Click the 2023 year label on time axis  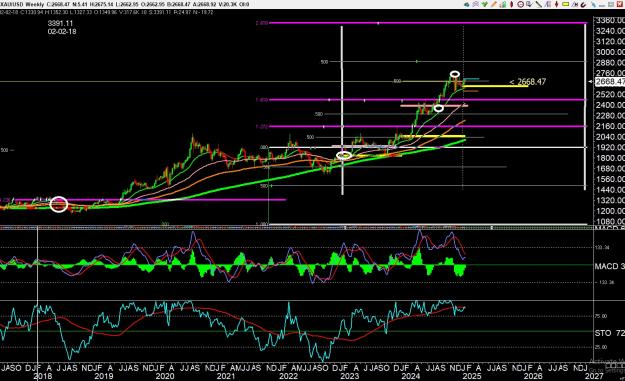(x=350, y=376)
